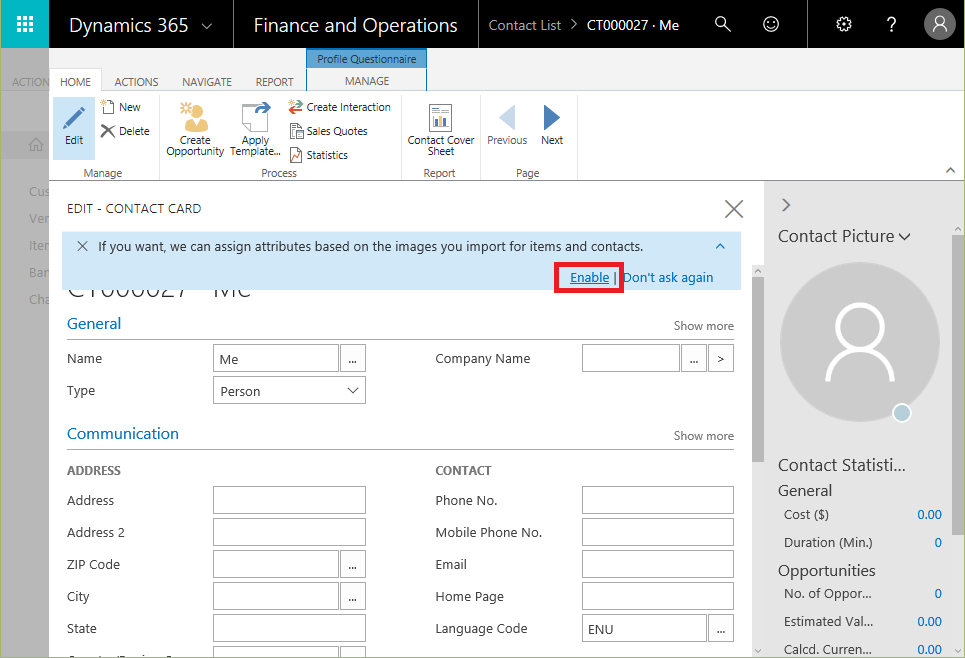
Task: Switch to the HOME ribbon tab
Action: coord(75,82)
